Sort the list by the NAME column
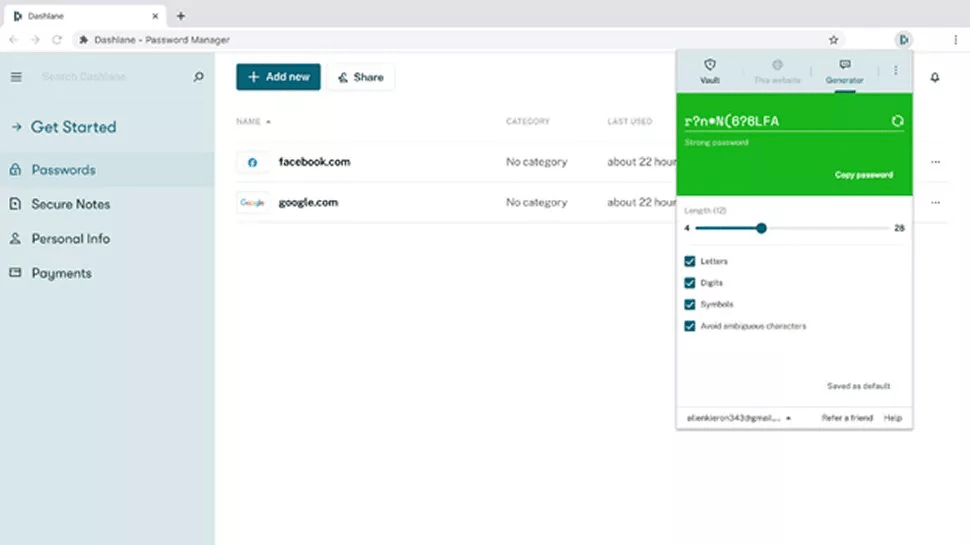This screenshot has height=545, width=970. tap(253, 121)
